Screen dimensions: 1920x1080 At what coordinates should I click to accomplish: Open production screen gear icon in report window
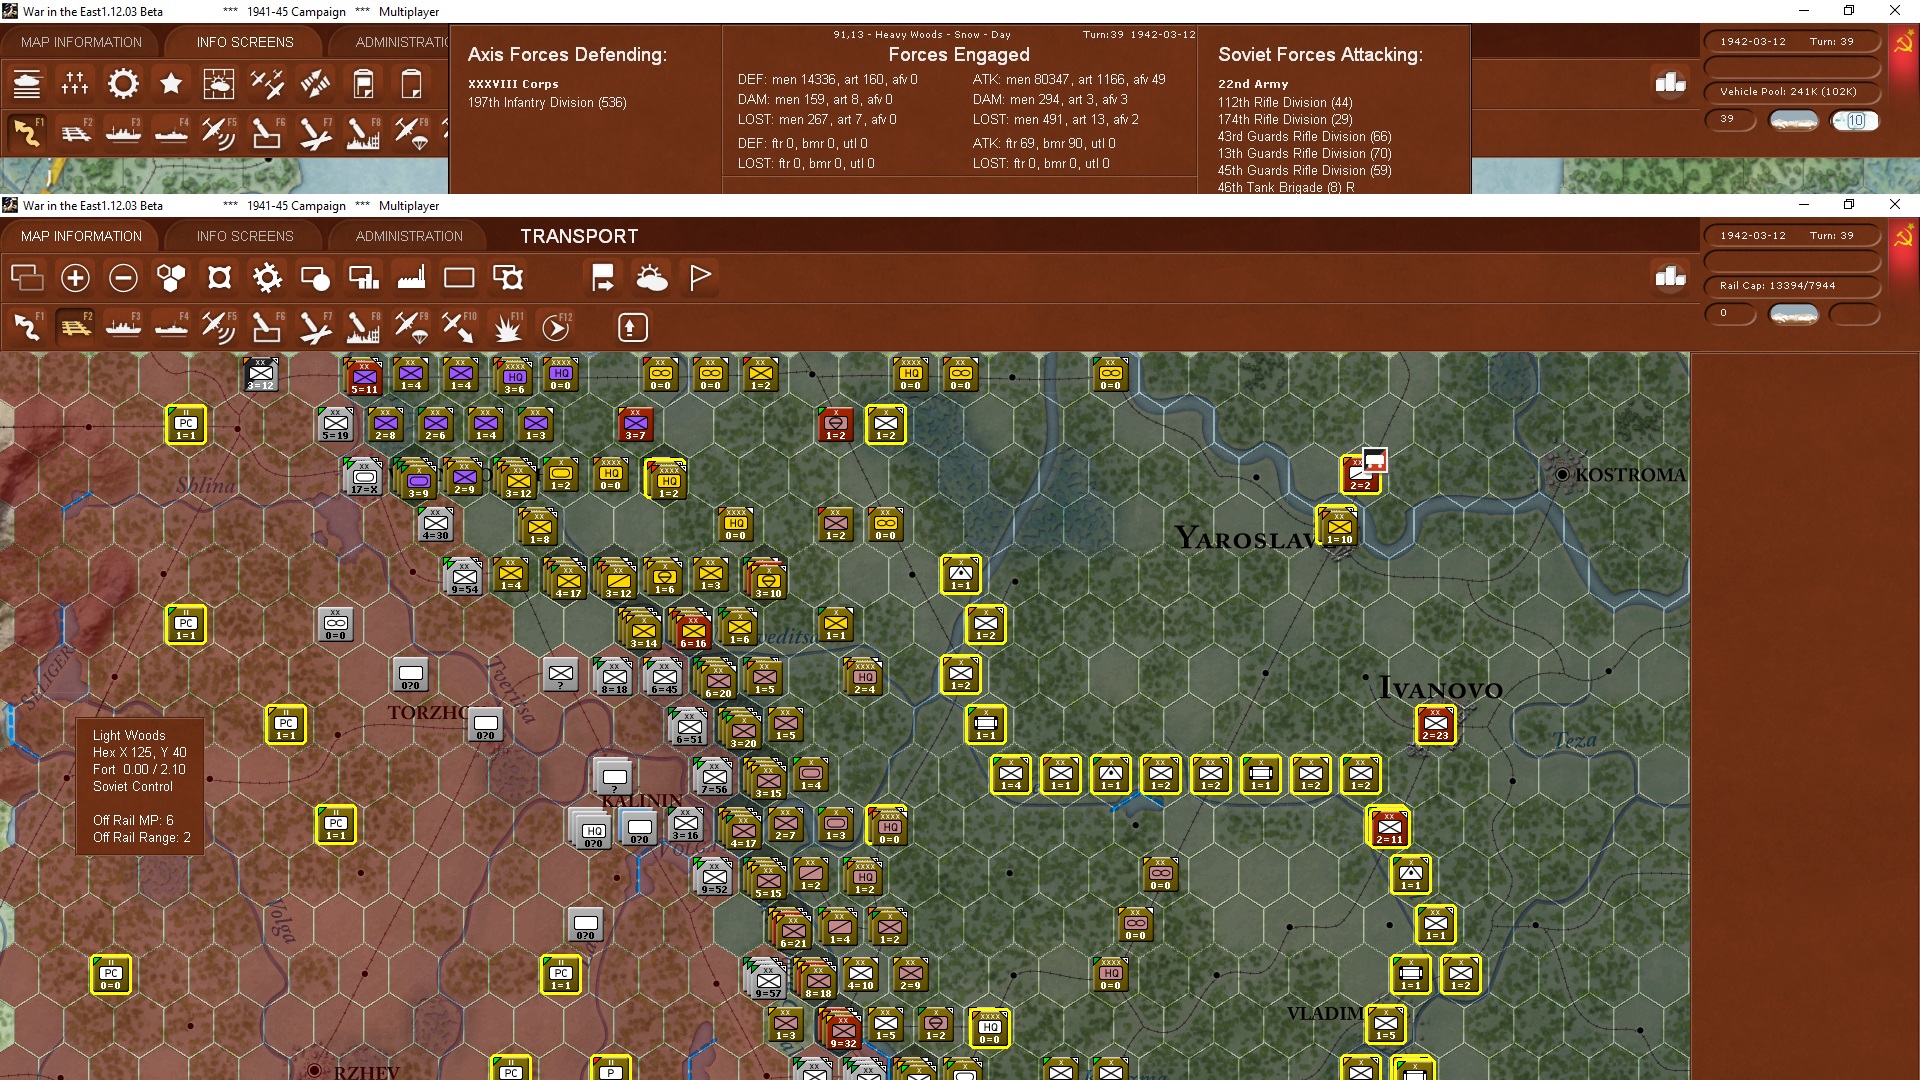123,84
